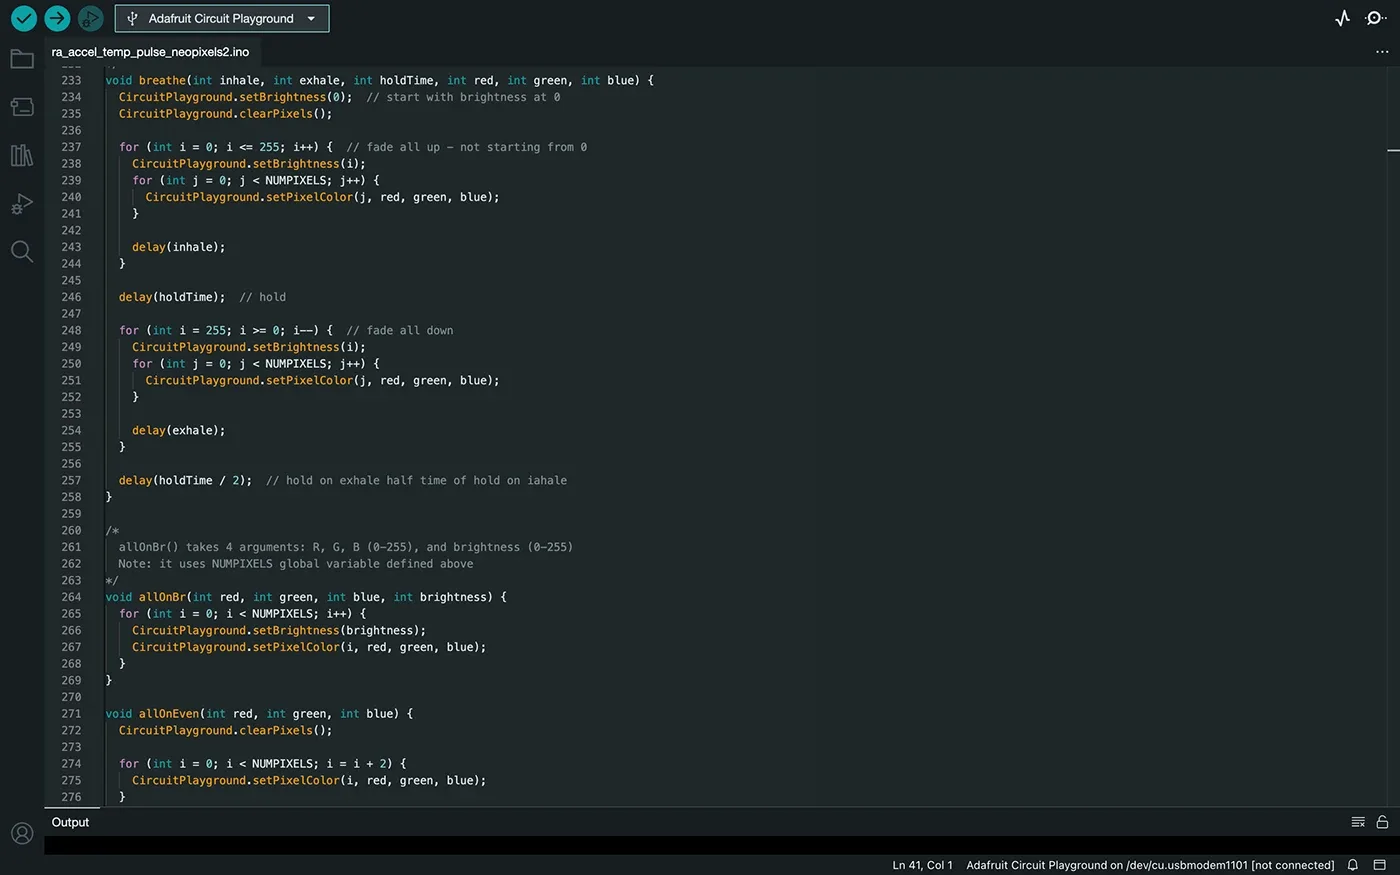The height and width of the screenshot is (875, 1400).
Task: Start debugging with the debug play button
Action: (x=90, y=18)
